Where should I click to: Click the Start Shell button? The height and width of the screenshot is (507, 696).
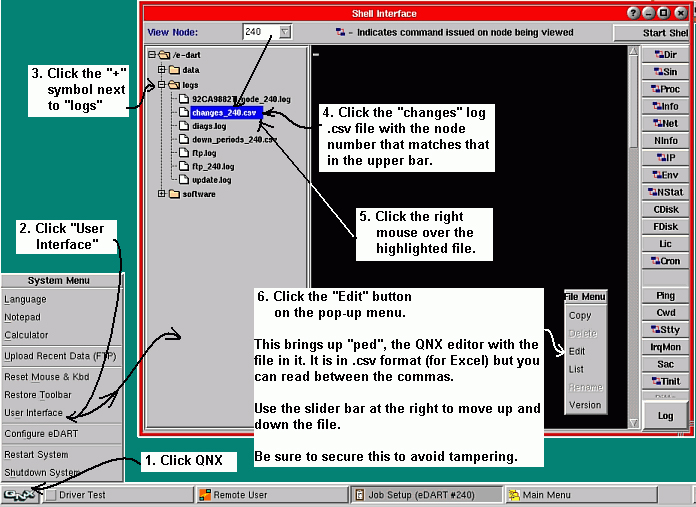652,33
